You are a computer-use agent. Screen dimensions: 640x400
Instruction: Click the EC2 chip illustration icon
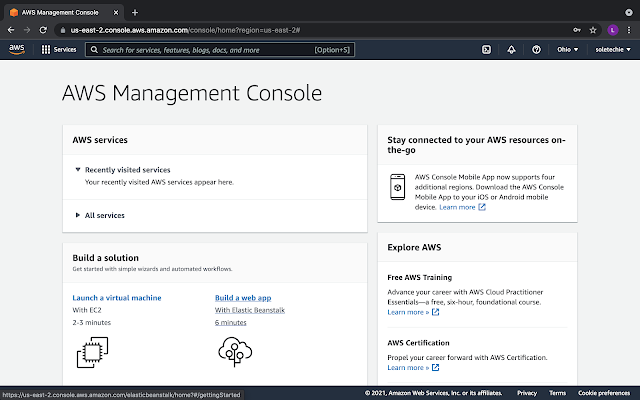92,352
